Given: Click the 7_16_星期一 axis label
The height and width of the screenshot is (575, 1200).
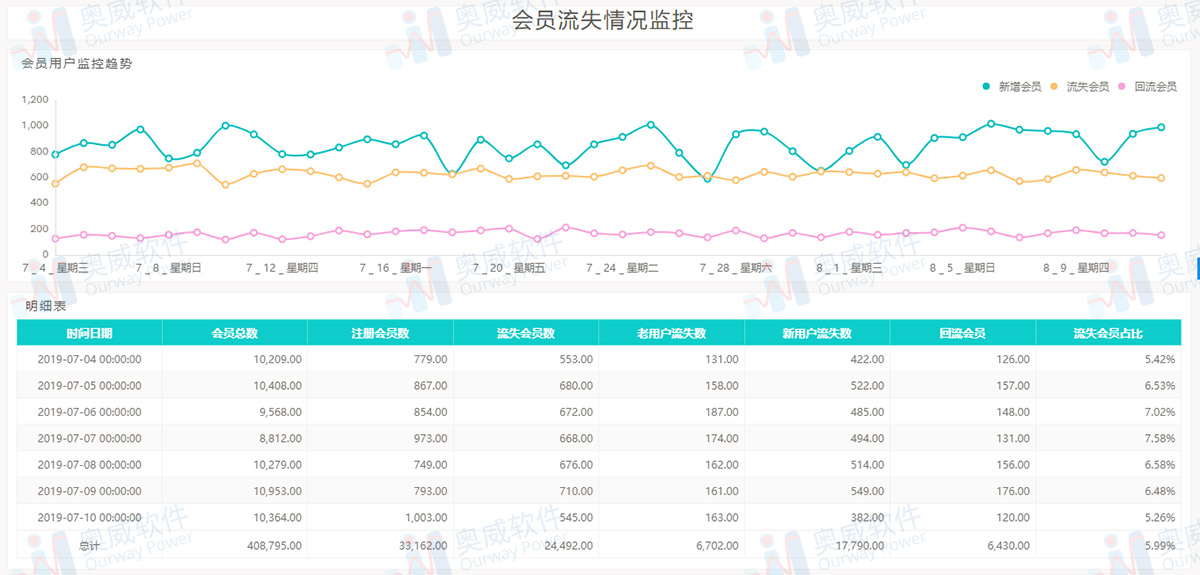Looking at the screenshot, I should [396, 268].
